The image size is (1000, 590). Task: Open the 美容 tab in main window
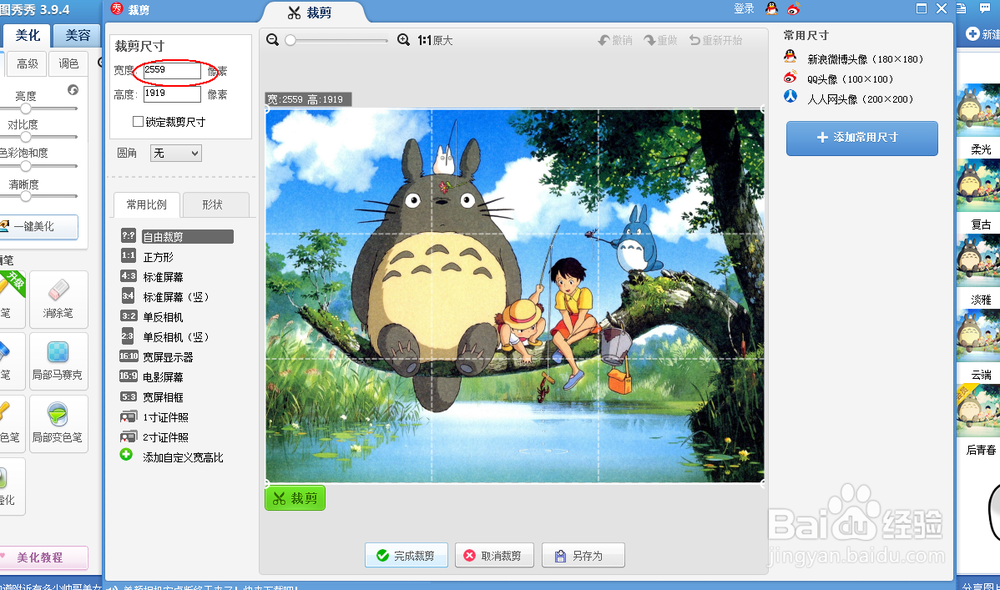[77, 35]
